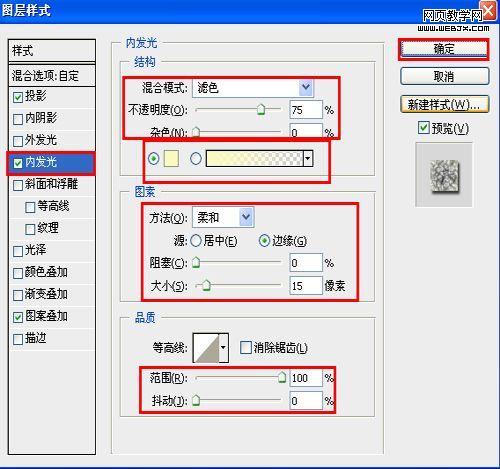Image resolution: width=500 pixels, height=469 pixels.
Task: Click the size slider handle
Action: [x=207, y=285]
